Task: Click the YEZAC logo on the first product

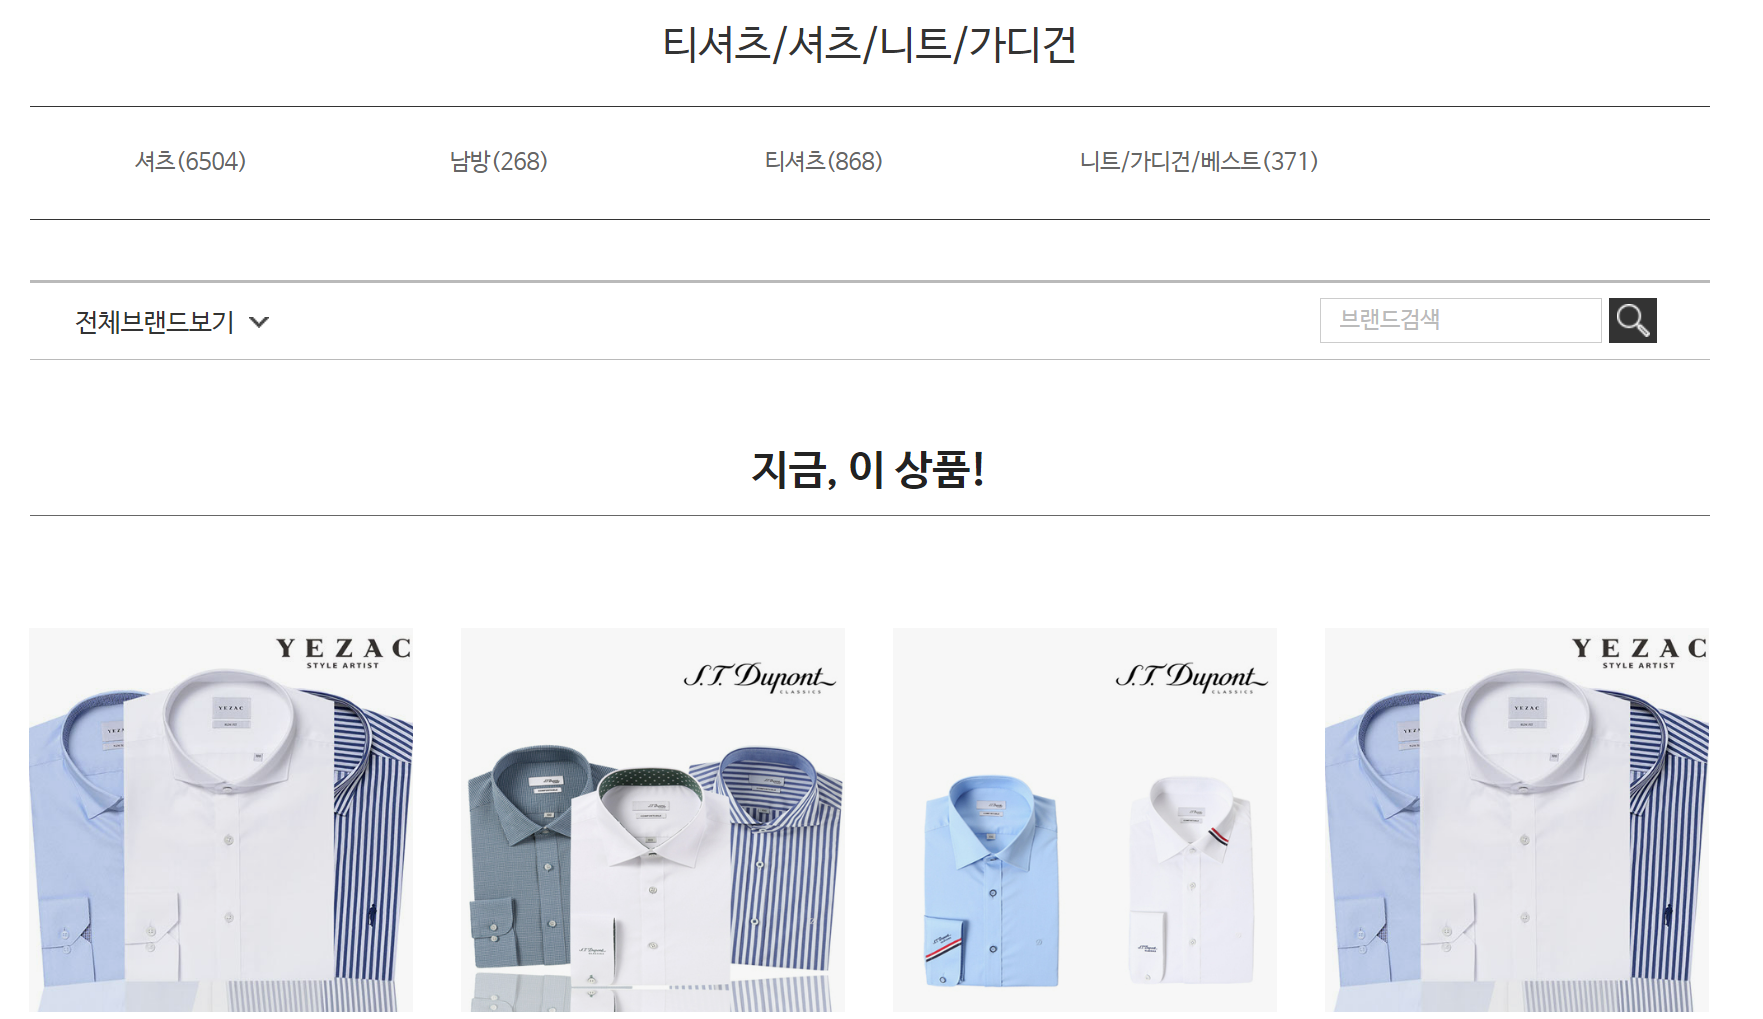Action: coord(343,652)
